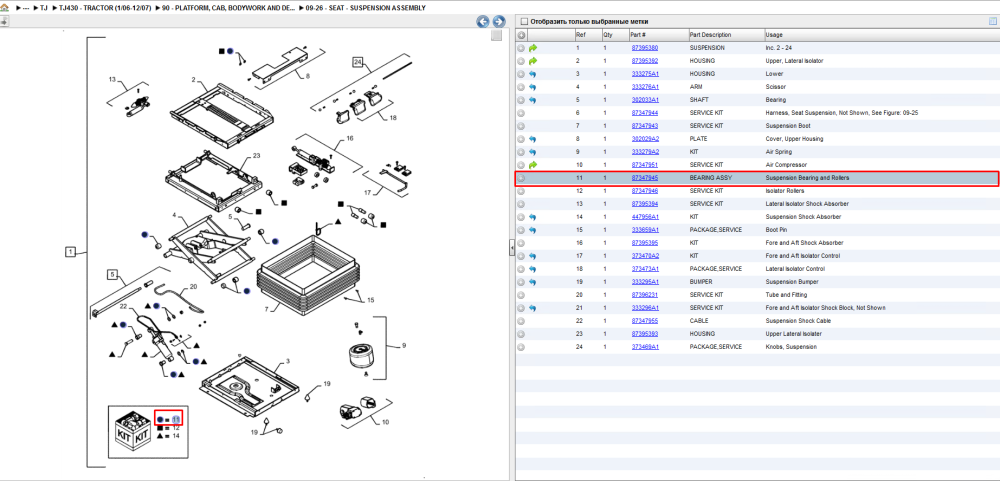
Task: Toggle the selection circle for Ref 24 row
Action: point(521,346)
